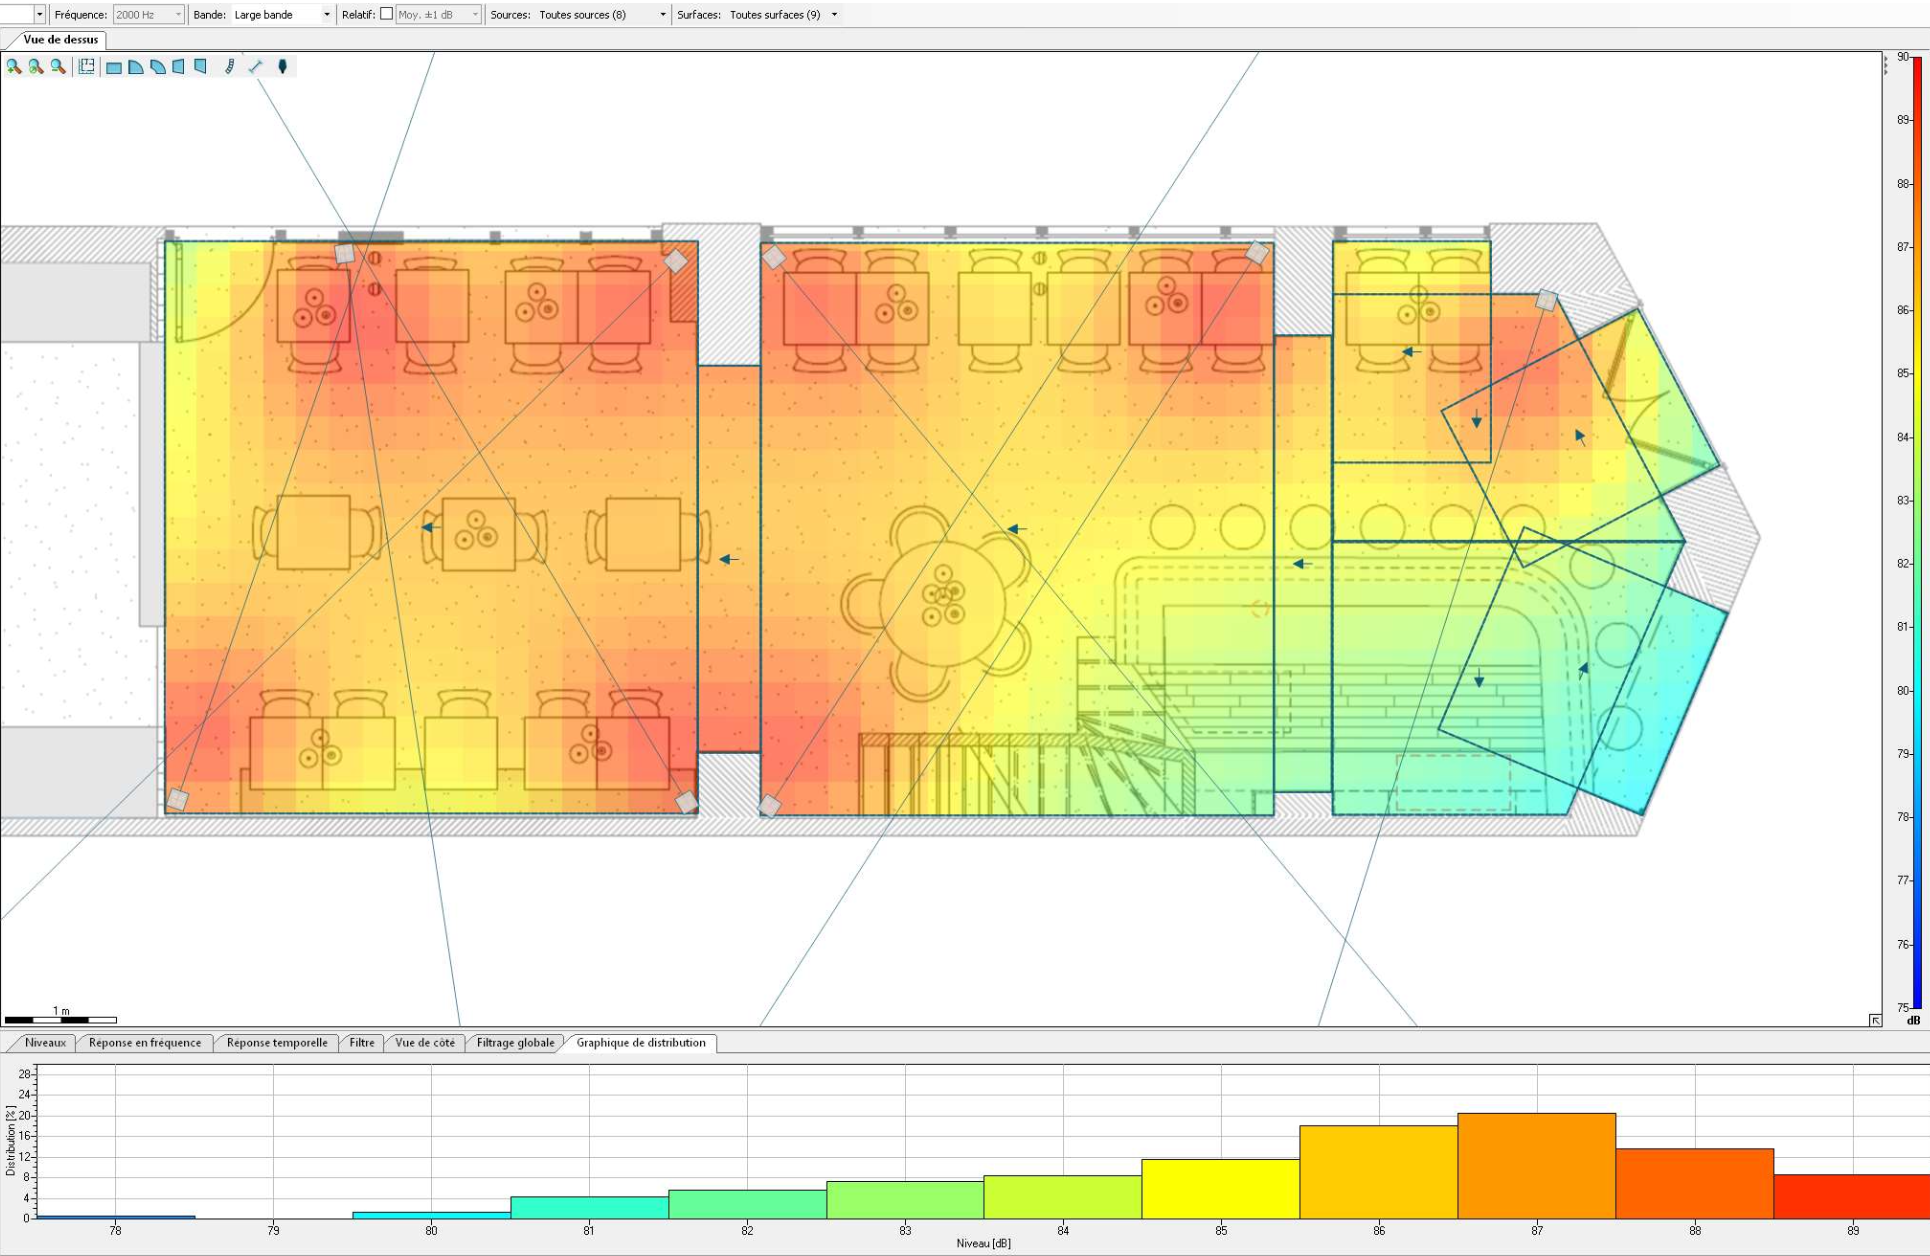Select the speaker in the right bar area
1930x1256 pixels.
pos(1547,300)
